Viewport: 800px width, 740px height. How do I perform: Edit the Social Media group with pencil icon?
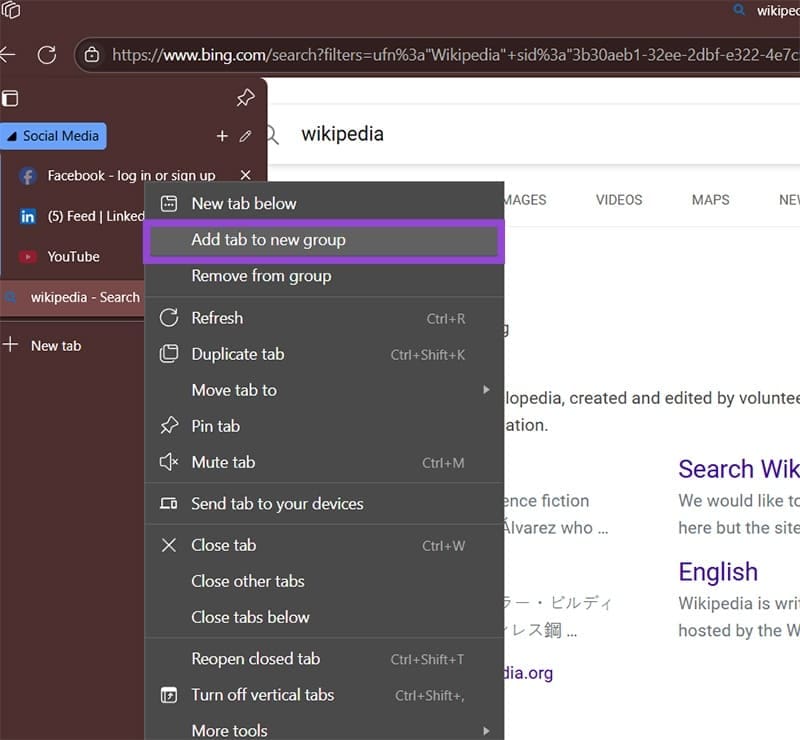click(x=246, y=136)
